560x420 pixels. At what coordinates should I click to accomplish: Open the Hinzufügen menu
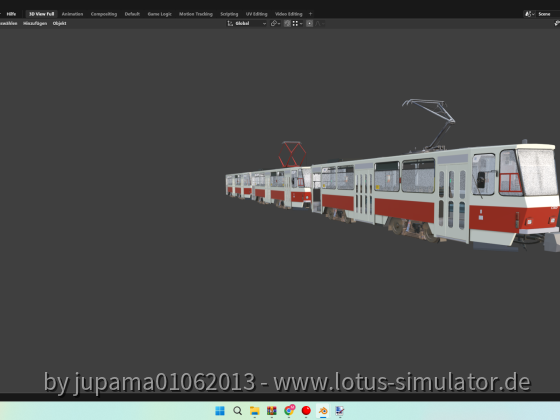[35, 23]
